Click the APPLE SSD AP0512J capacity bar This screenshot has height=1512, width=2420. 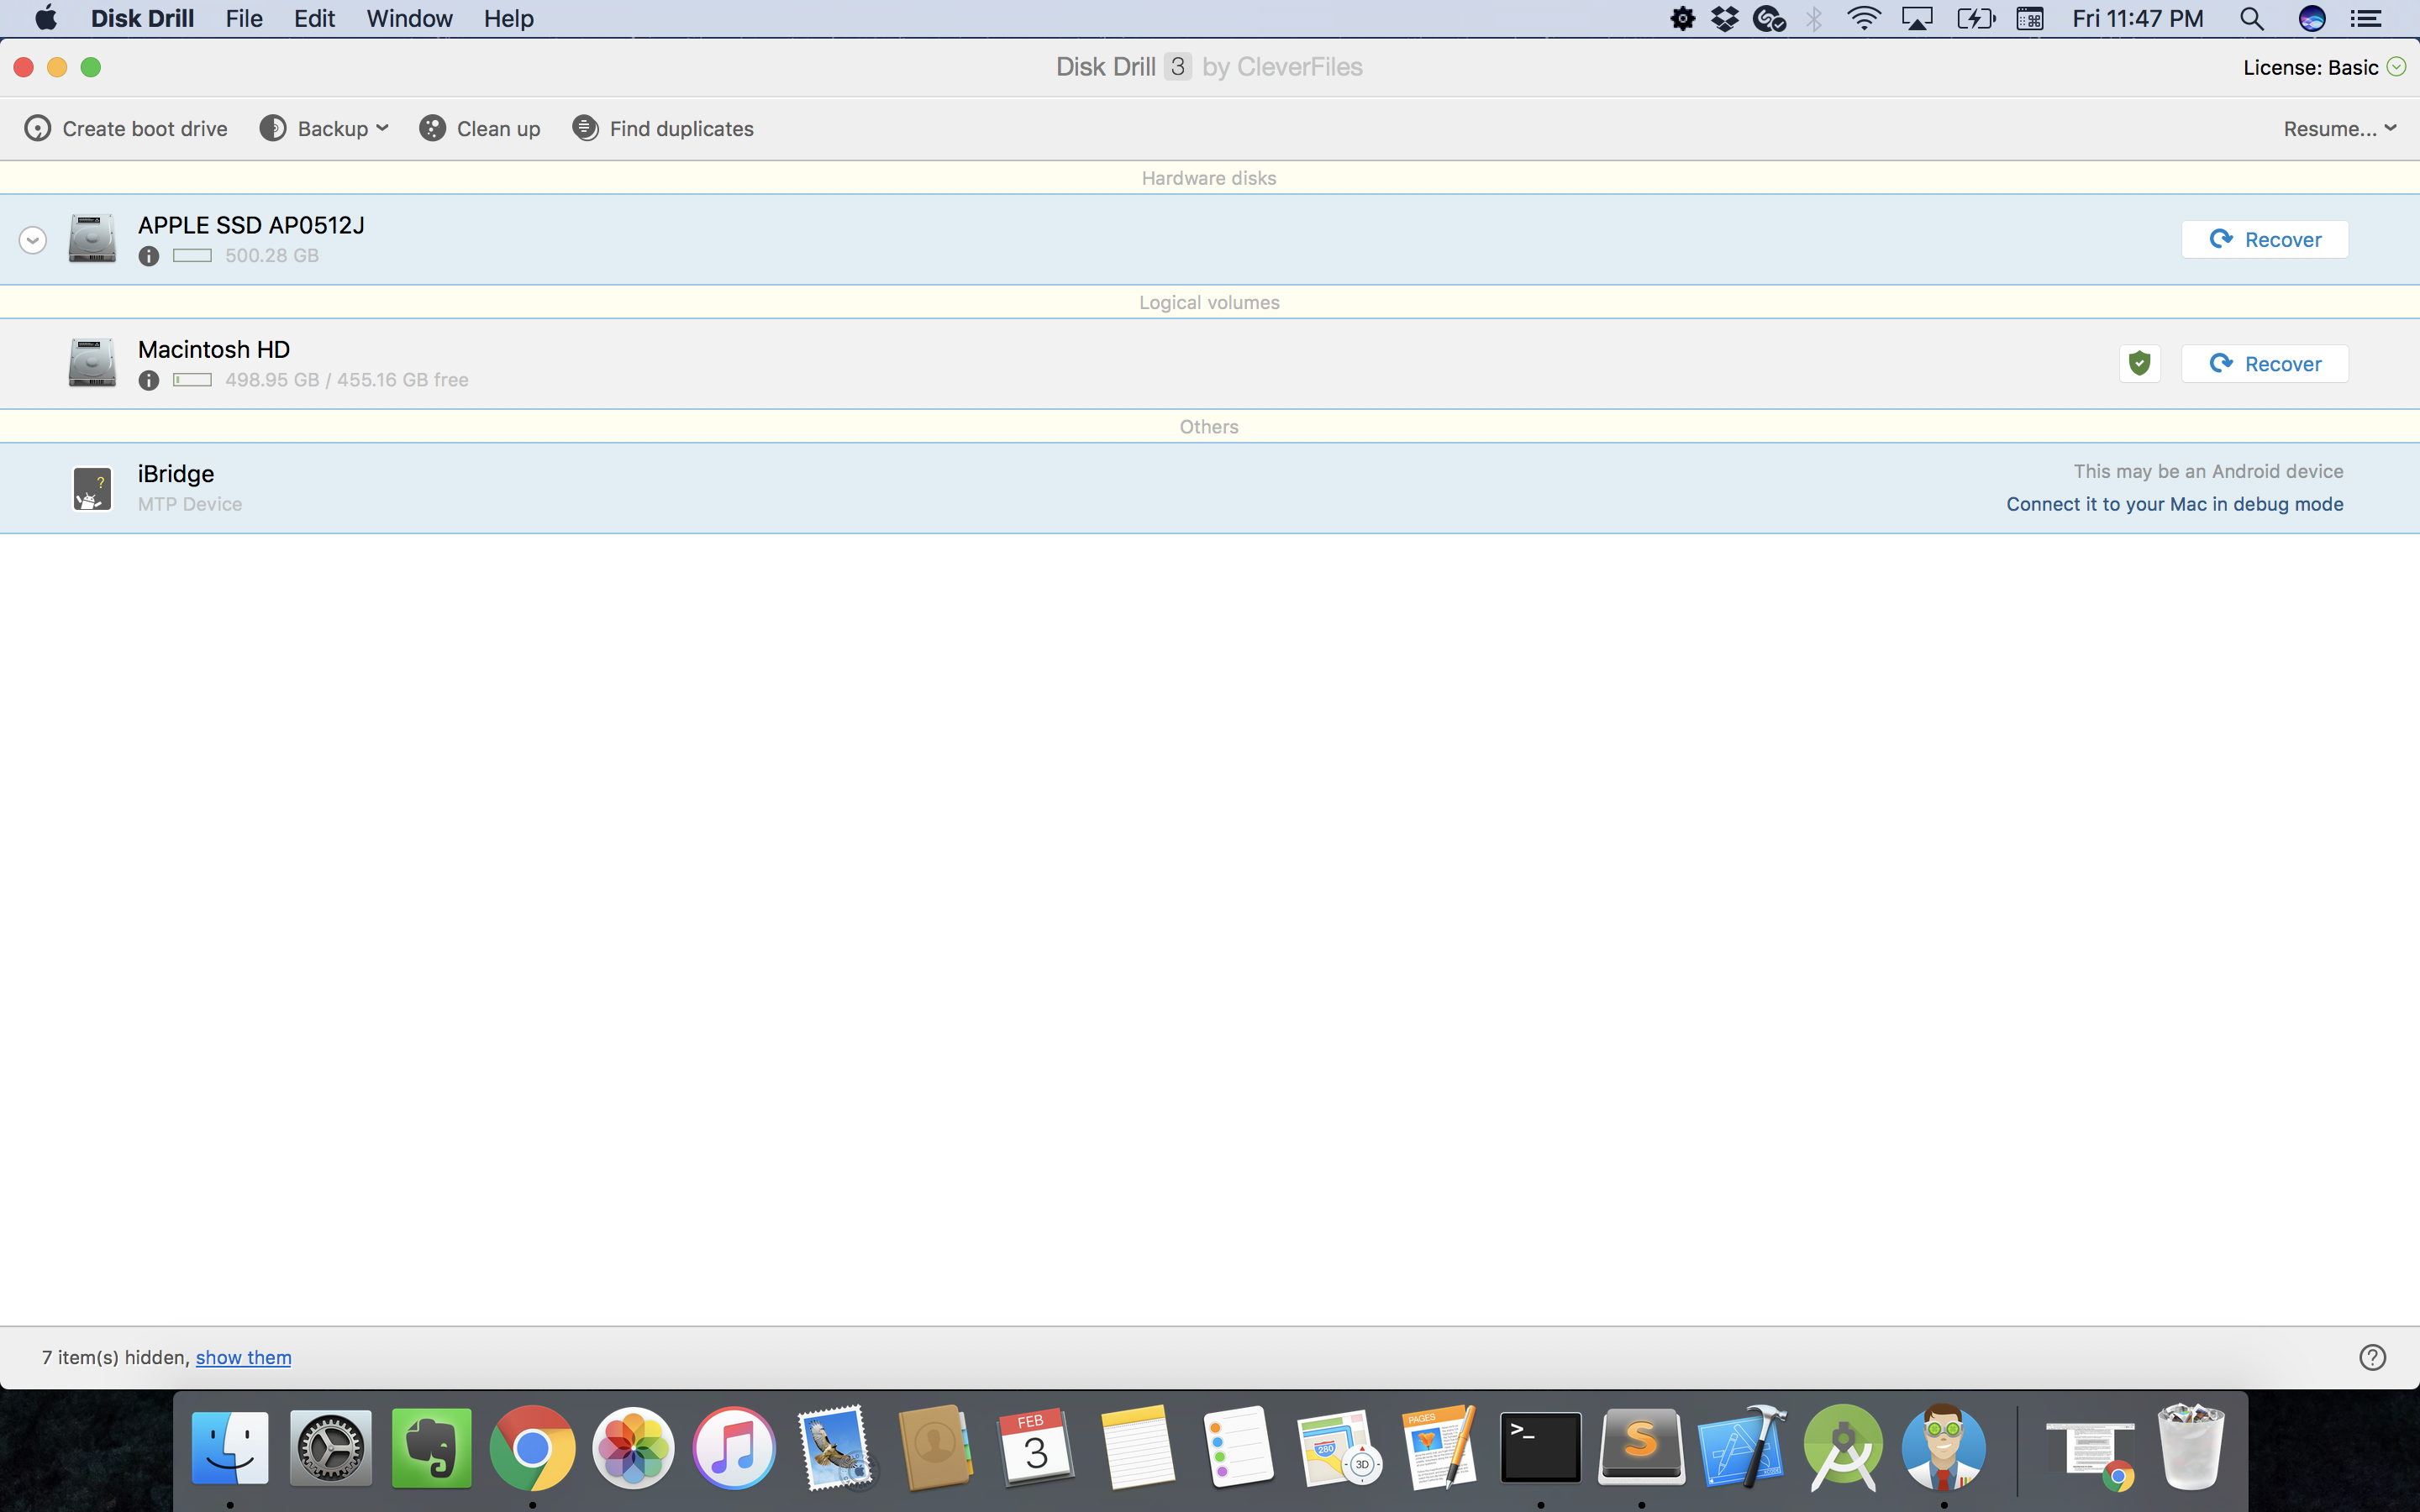(192, 256)
